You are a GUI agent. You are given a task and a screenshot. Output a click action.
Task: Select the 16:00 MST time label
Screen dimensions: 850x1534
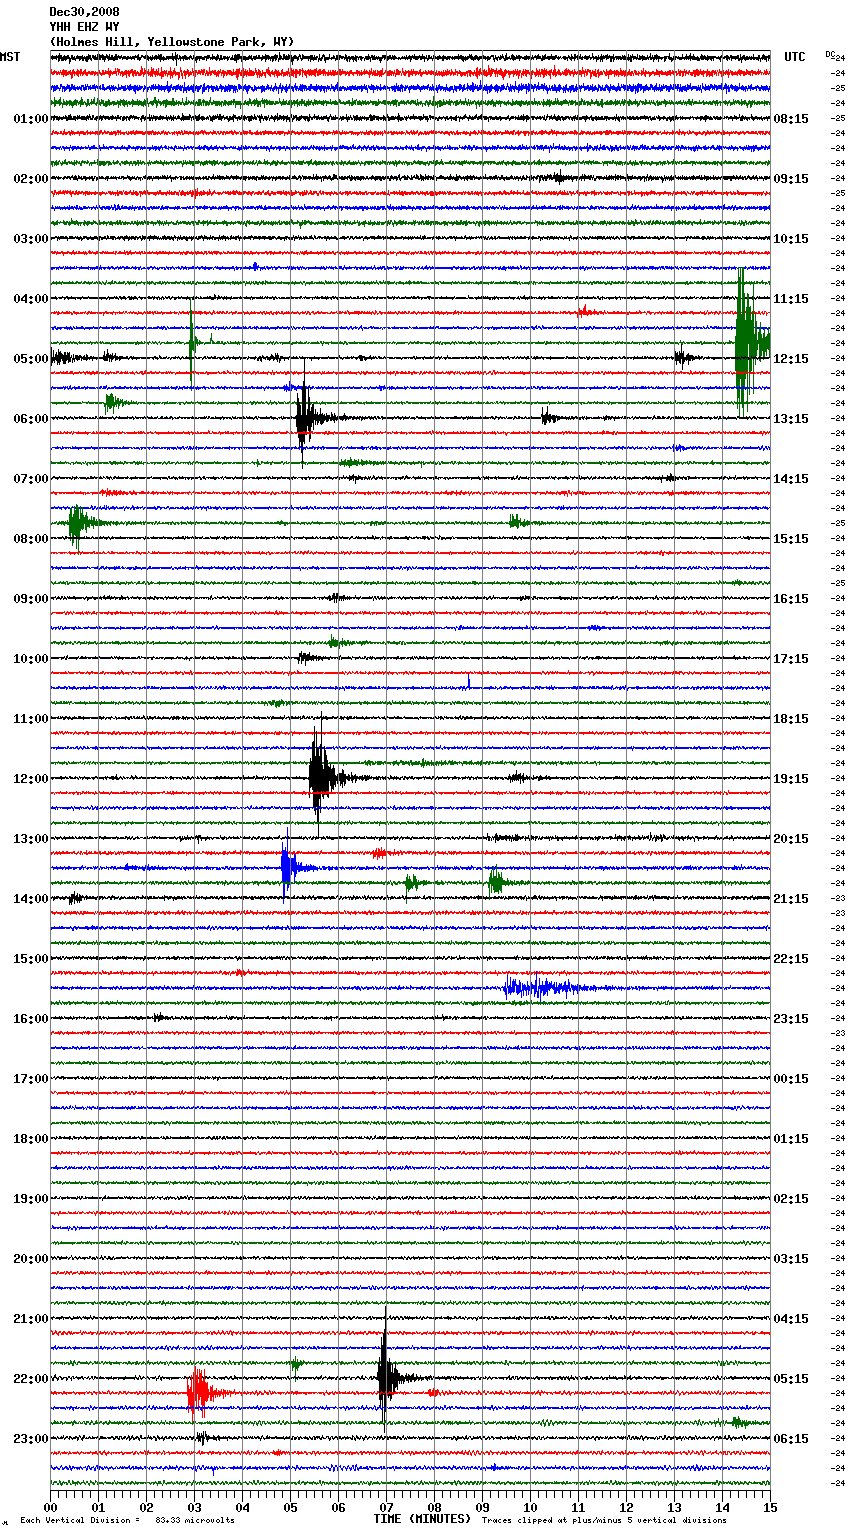[x=30, y=1019]
